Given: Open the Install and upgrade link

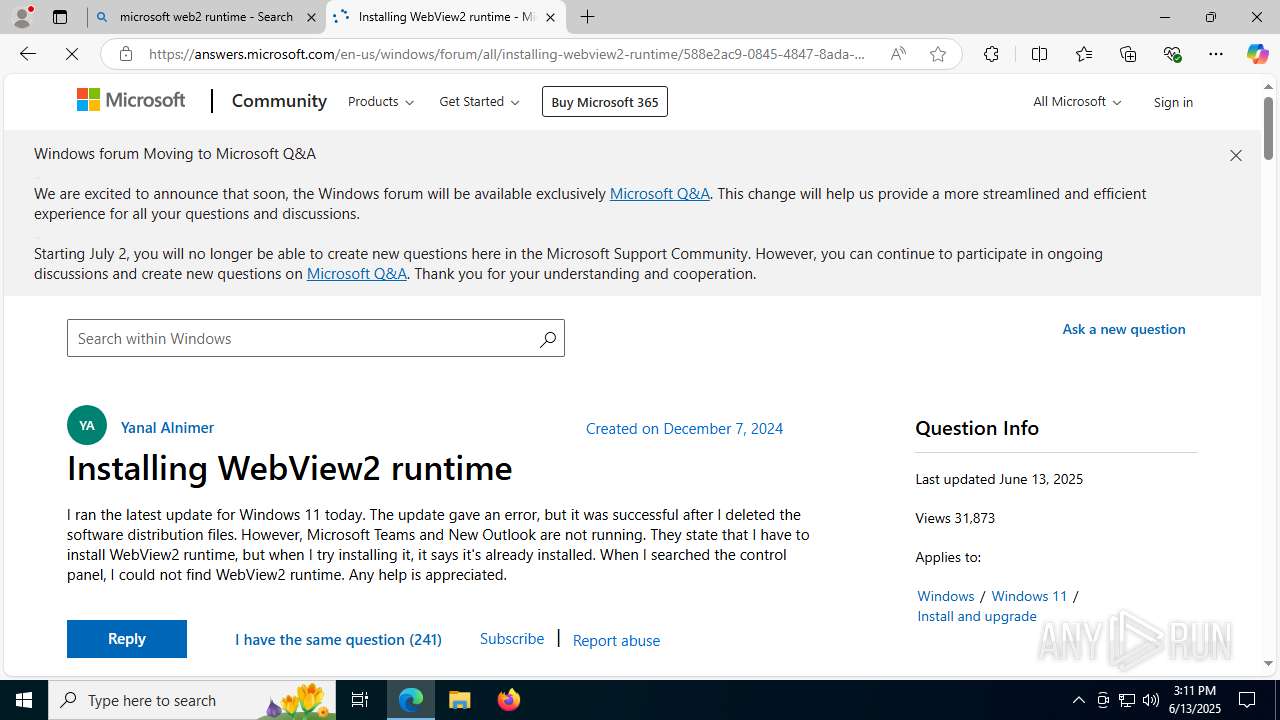Looking at the screenshot, I should 977,616.
